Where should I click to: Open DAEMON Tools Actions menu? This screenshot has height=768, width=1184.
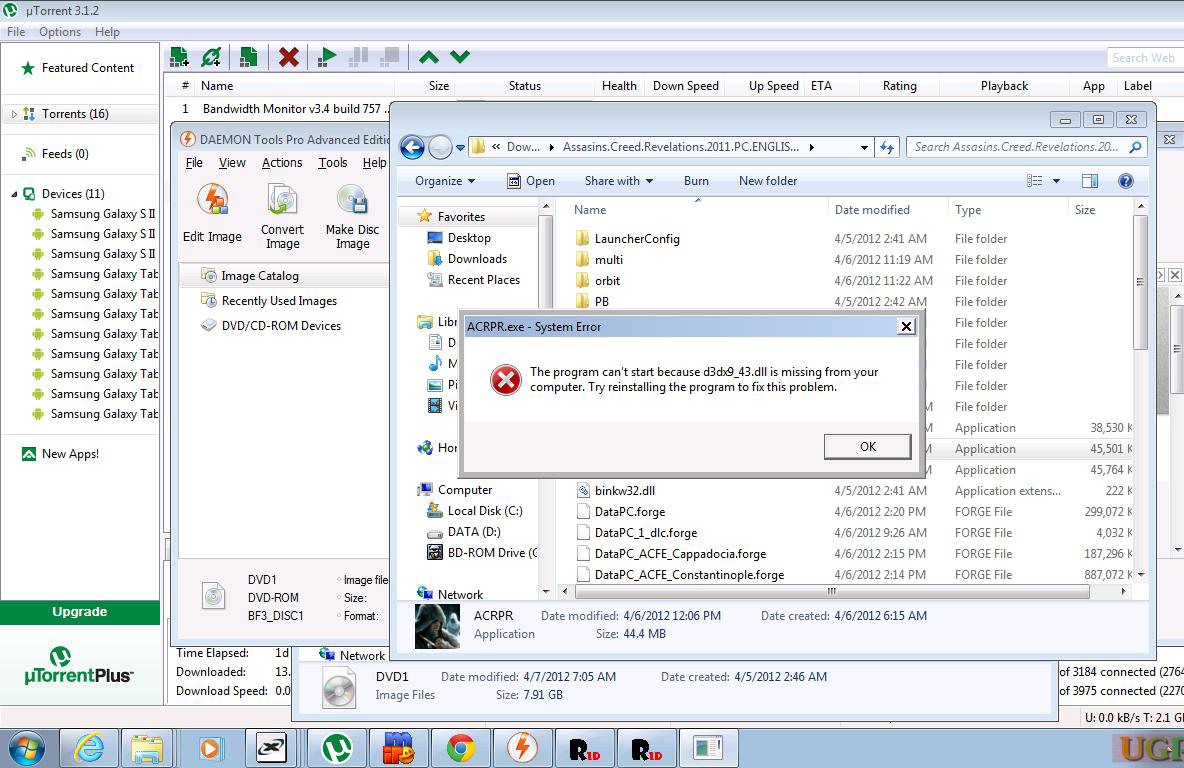tap(282, 162)
